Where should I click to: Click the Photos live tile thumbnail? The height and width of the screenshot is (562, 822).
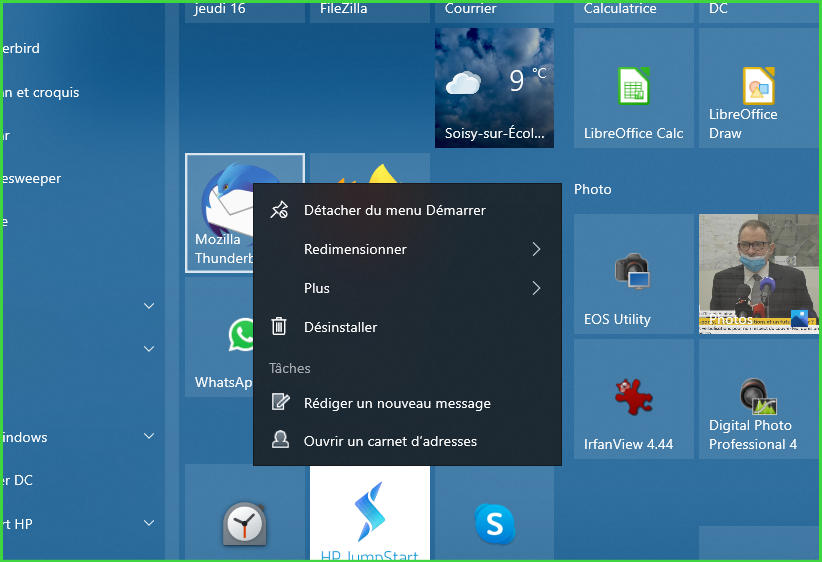pyautogui.click(x=758, y=274)
